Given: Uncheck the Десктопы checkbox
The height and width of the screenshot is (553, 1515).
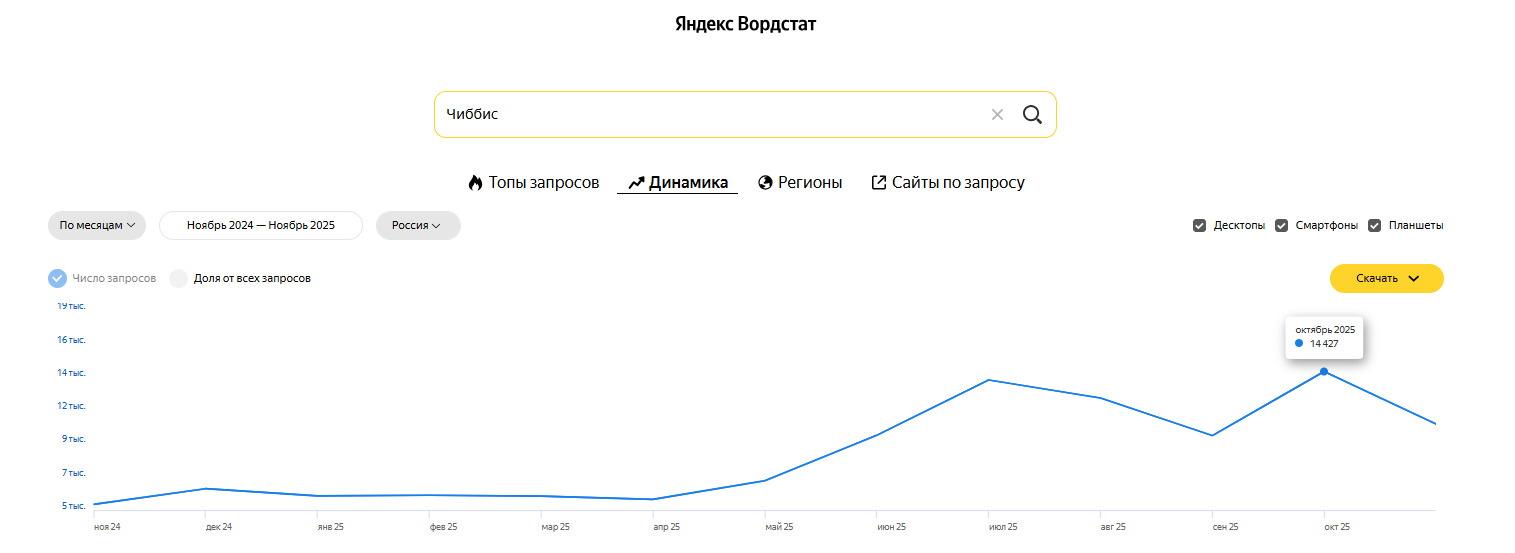Looking at the screenshot, I should point(1199,226).
